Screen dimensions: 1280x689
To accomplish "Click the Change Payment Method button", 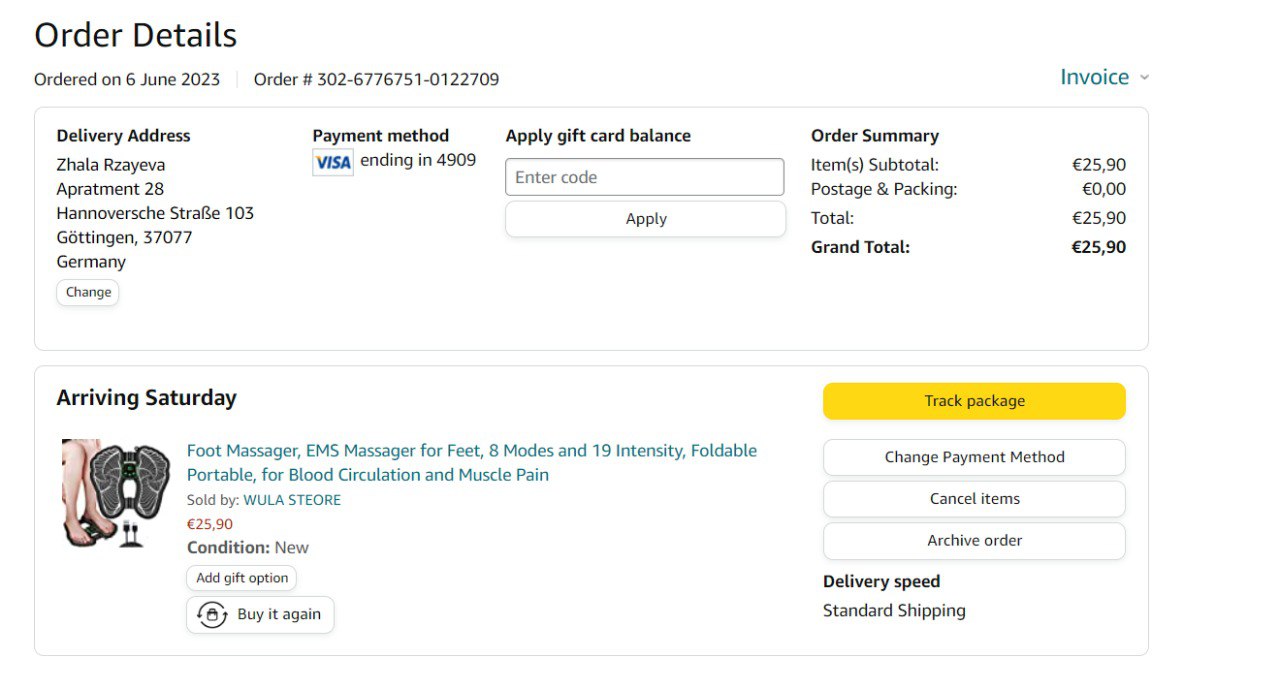I will click(974, 457).
